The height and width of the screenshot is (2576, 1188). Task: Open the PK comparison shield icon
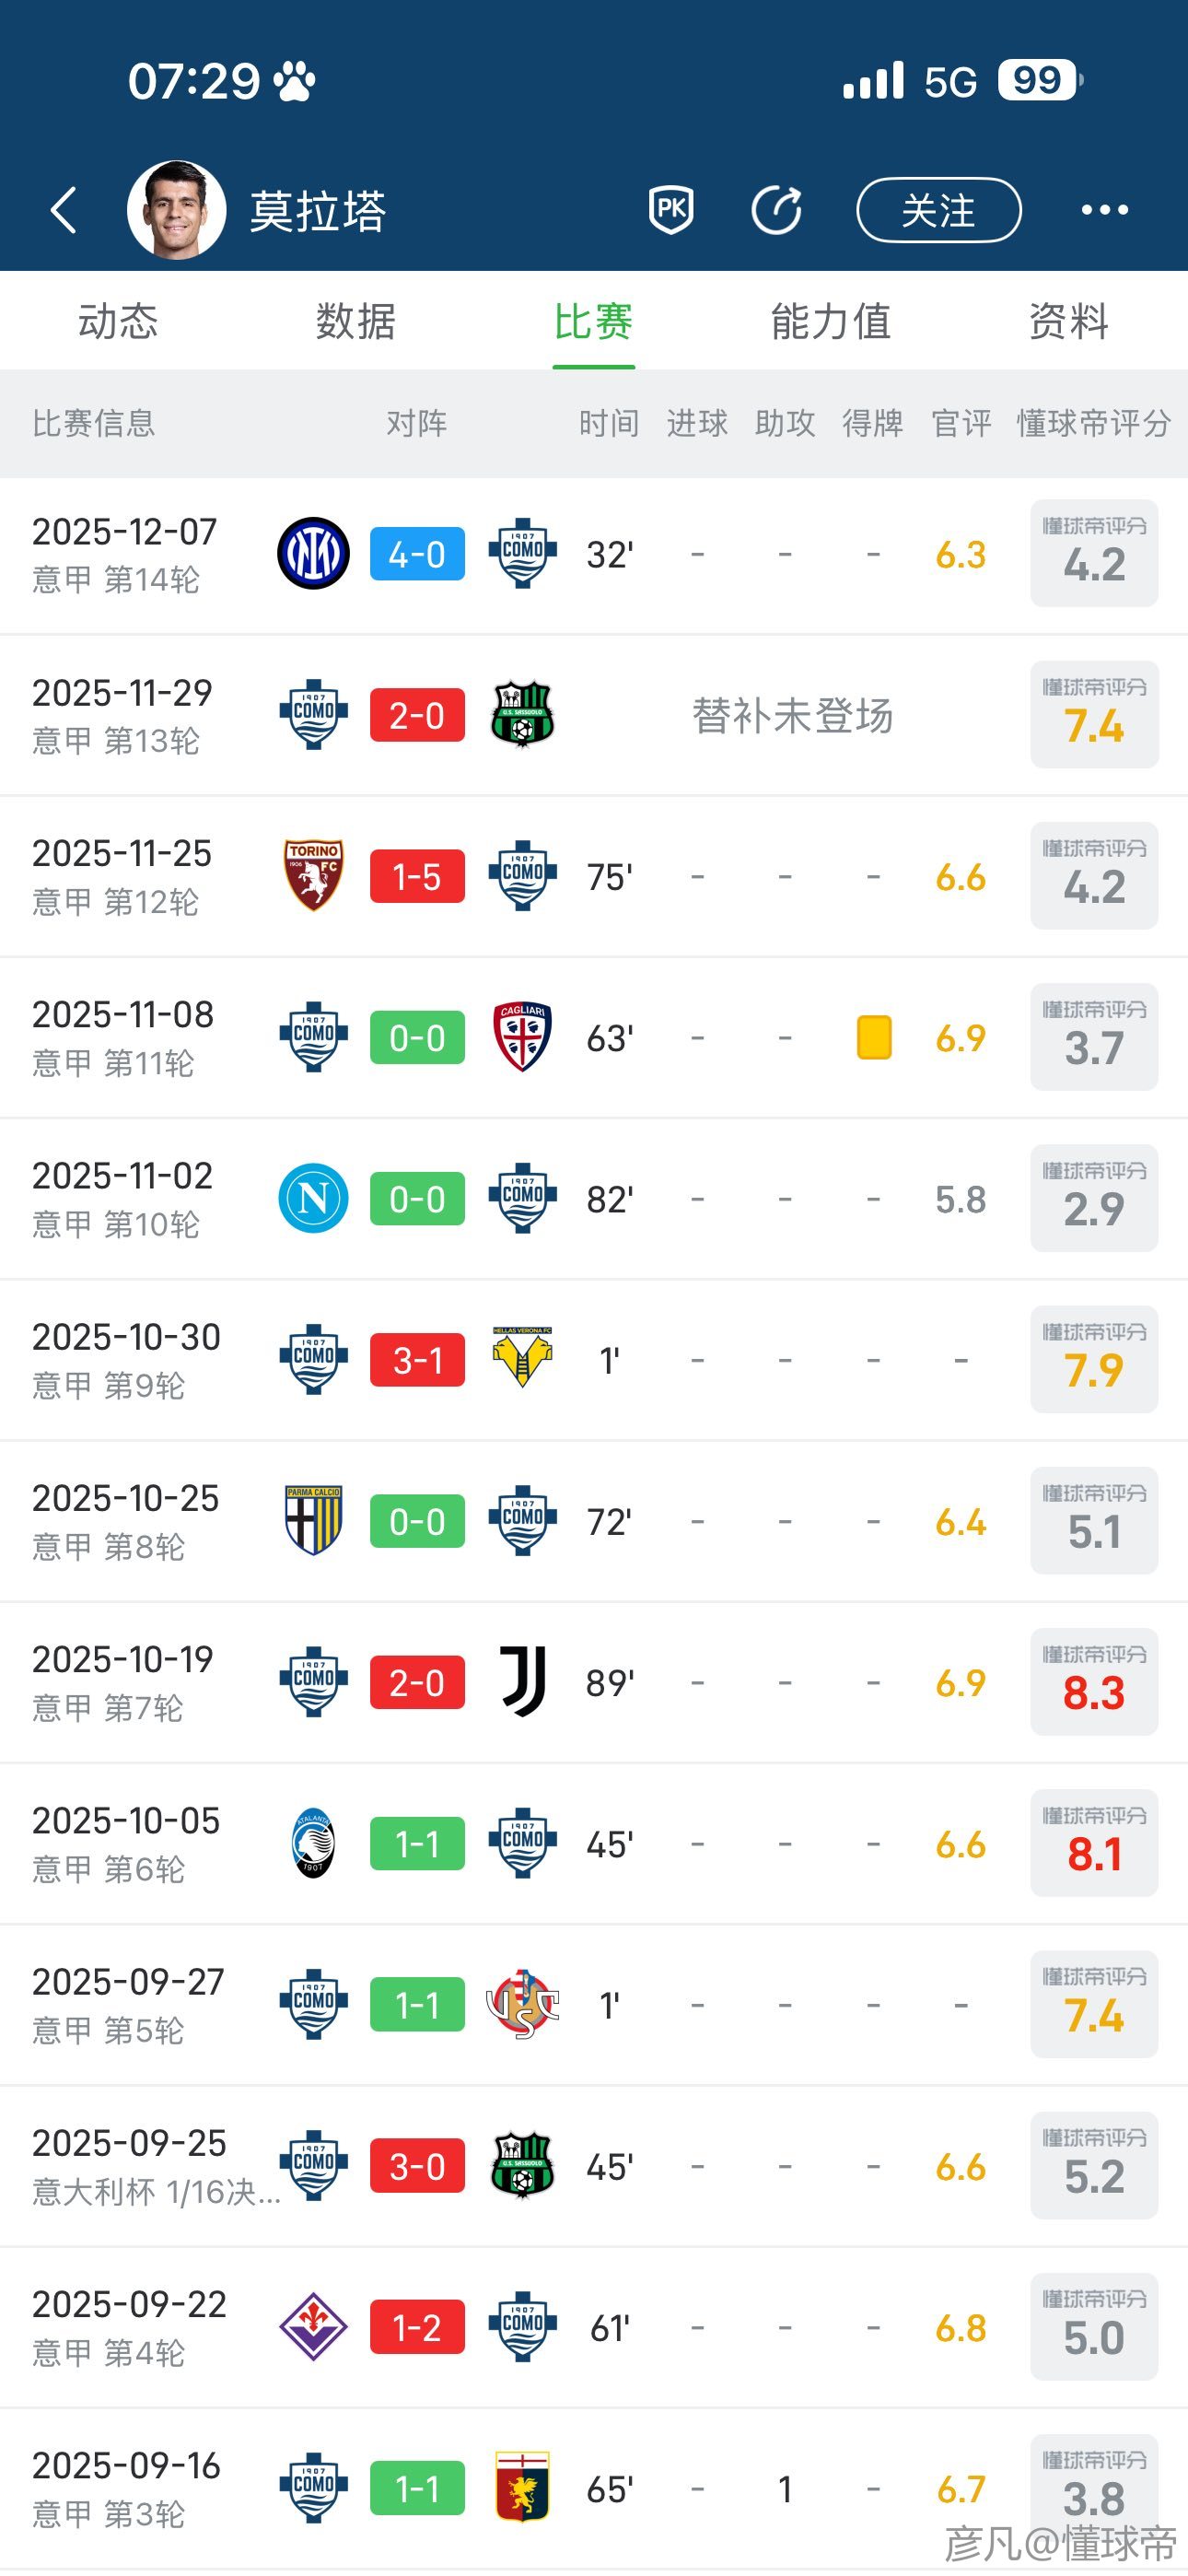tap(671, 210)
